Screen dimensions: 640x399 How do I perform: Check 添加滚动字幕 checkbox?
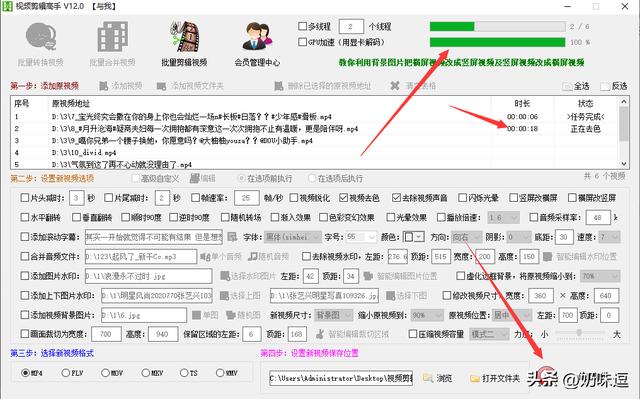25,237
